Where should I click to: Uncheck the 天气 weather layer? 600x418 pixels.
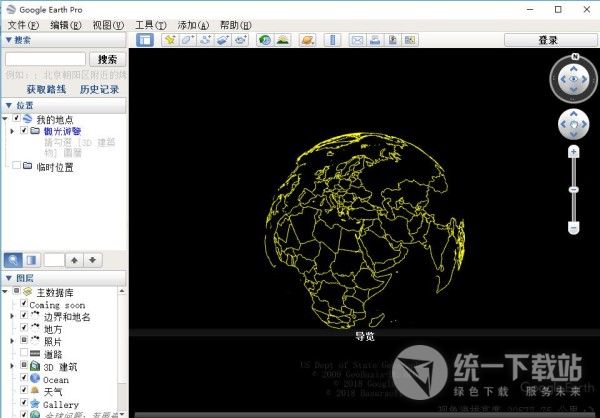click(x=24, y=390)
